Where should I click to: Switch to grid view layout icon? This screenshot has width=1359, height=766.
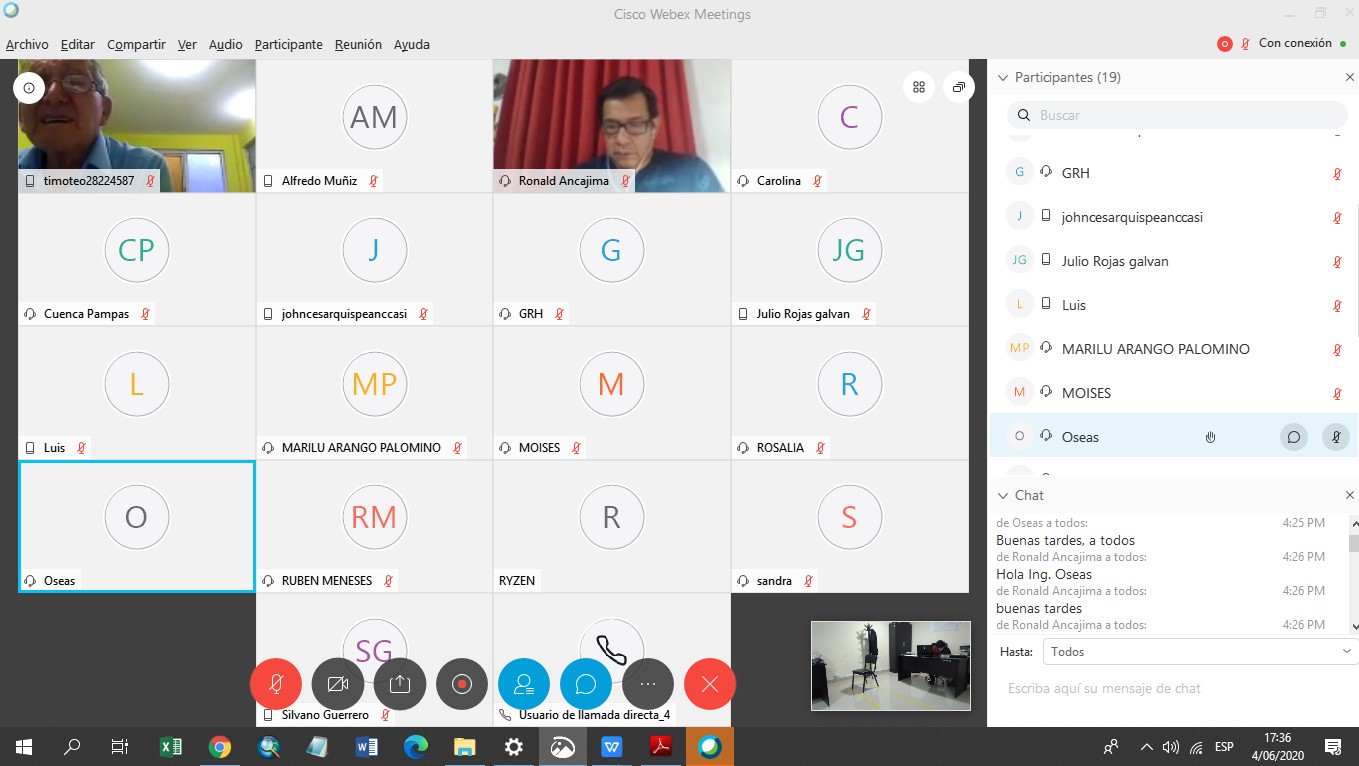point(918,87)
